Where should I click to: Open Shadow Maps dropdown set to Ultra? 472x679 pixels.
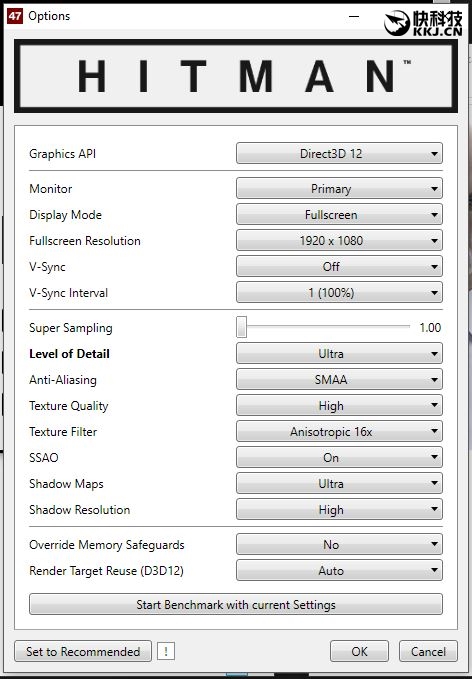pos(339,483)
